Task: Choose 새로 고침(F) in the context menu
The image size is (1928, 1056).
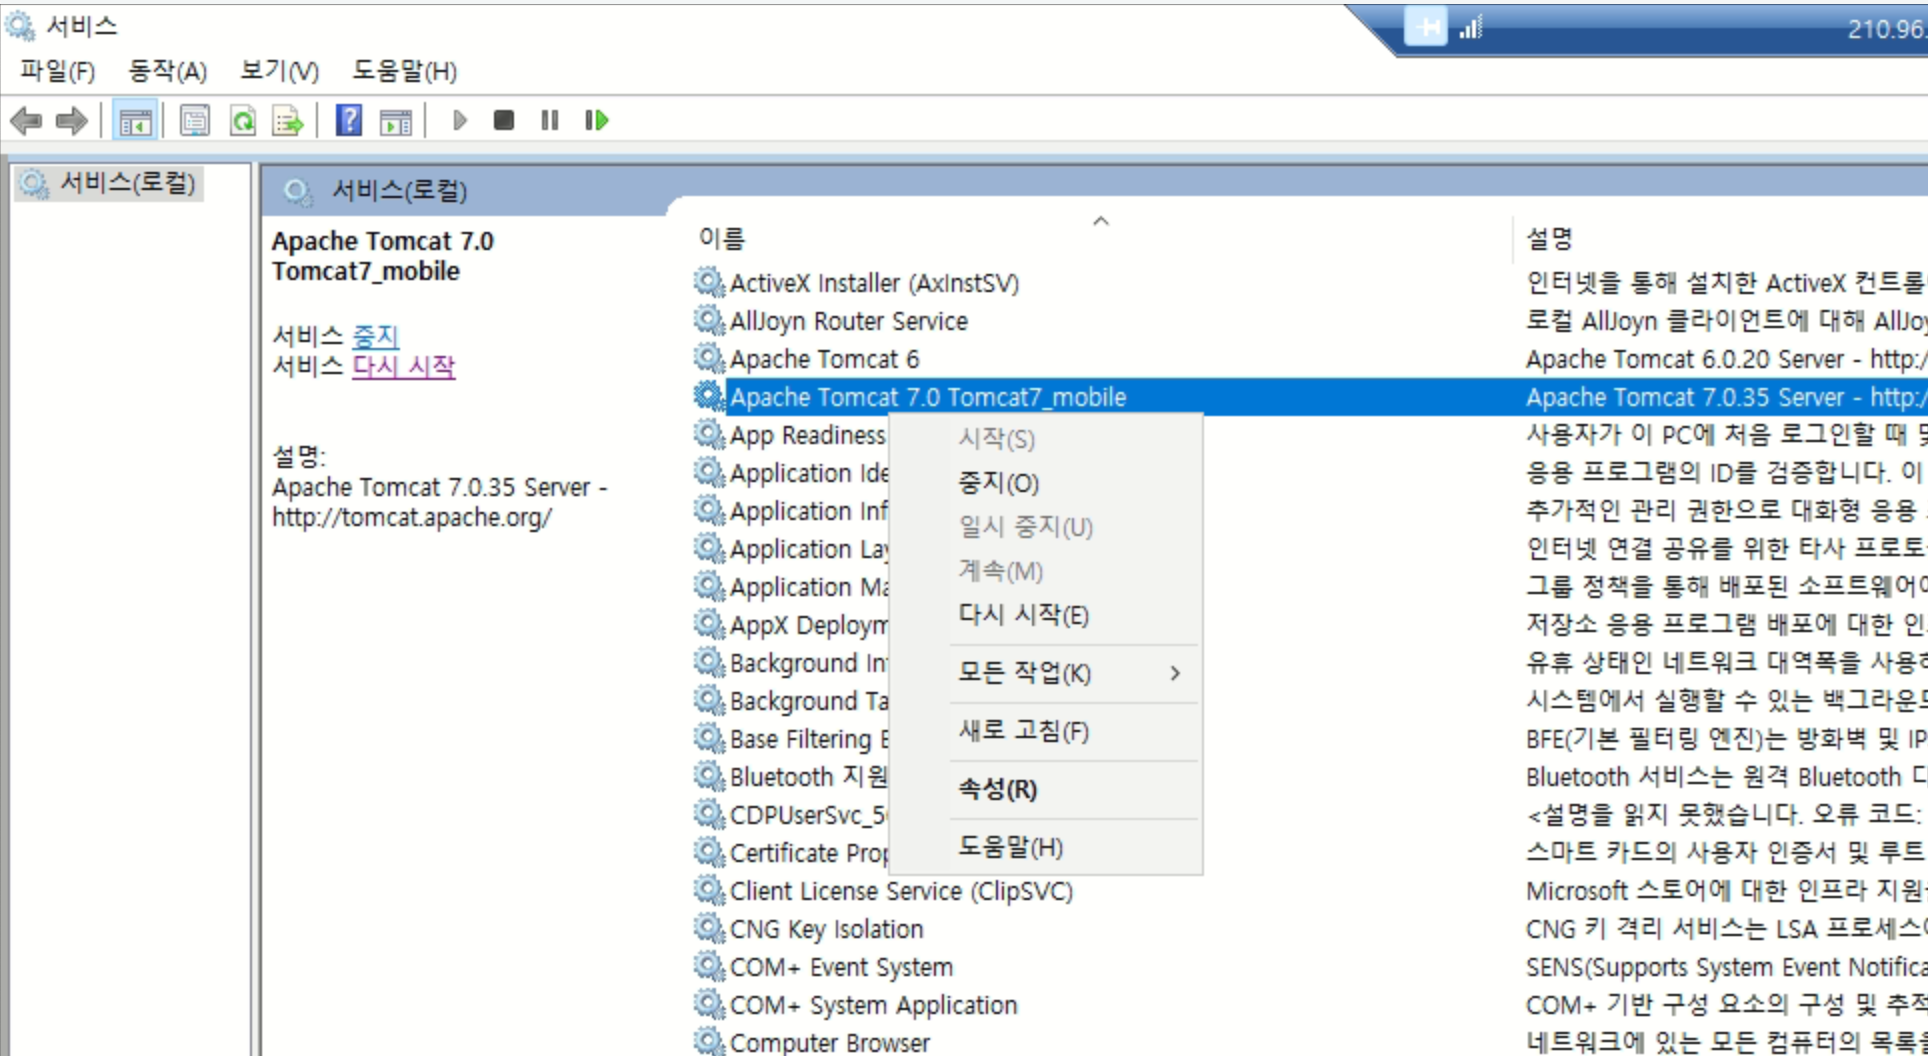Action: (x=1046, y=731)
